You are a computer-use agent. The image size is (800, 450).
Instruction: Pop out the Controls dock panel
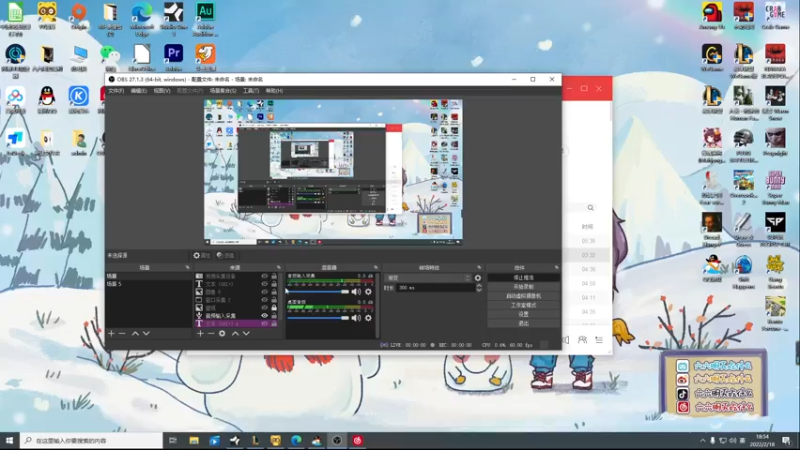[x=557, y=267]
